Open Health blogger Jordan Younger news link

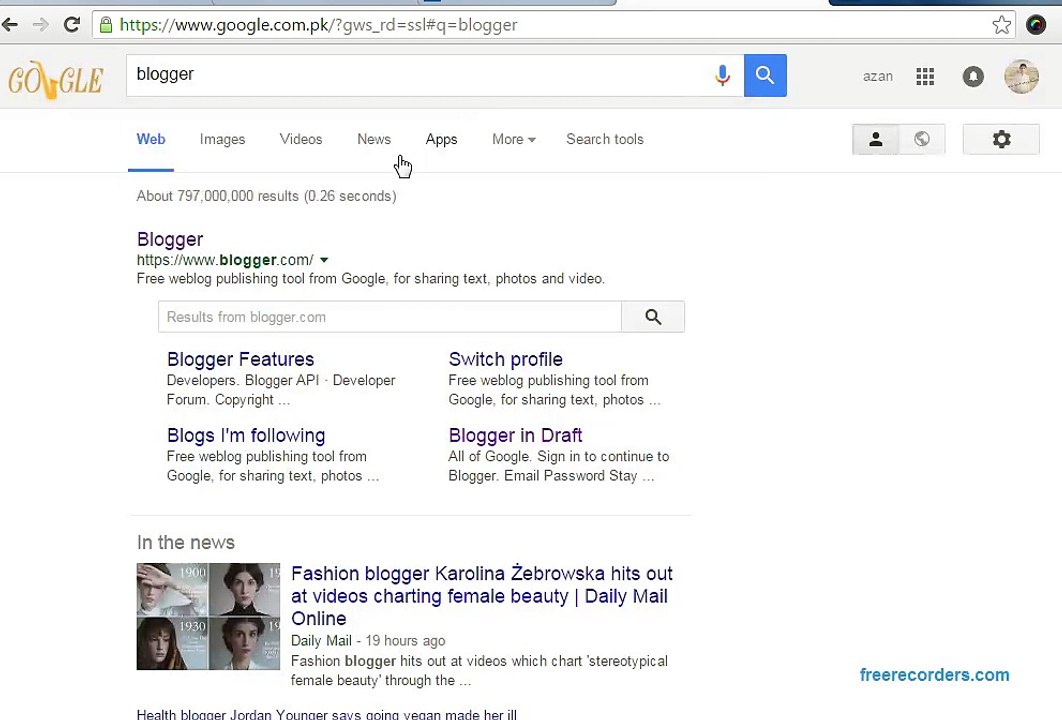(326, 714)
